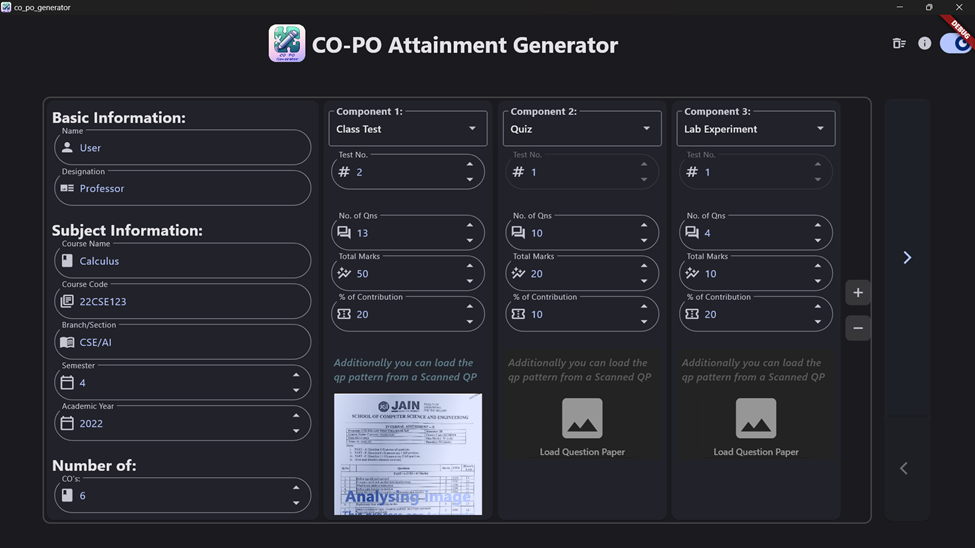The image size is (975, 548).
Task: Click the CO-PO Generator app logo
Action: point(287,44)
